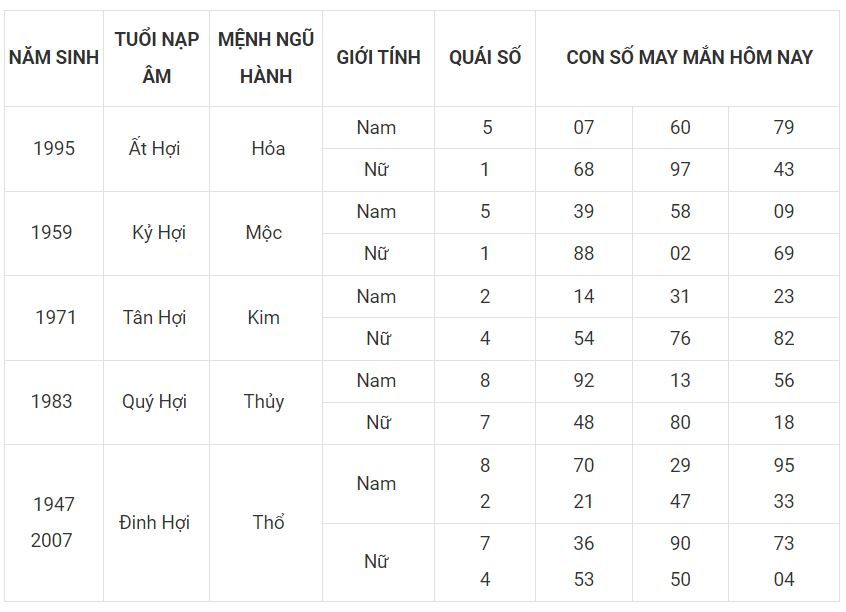This screenshot has height=612, width=846.
Task: Click the 1959 birth year cell
Action: click(52, 233)
